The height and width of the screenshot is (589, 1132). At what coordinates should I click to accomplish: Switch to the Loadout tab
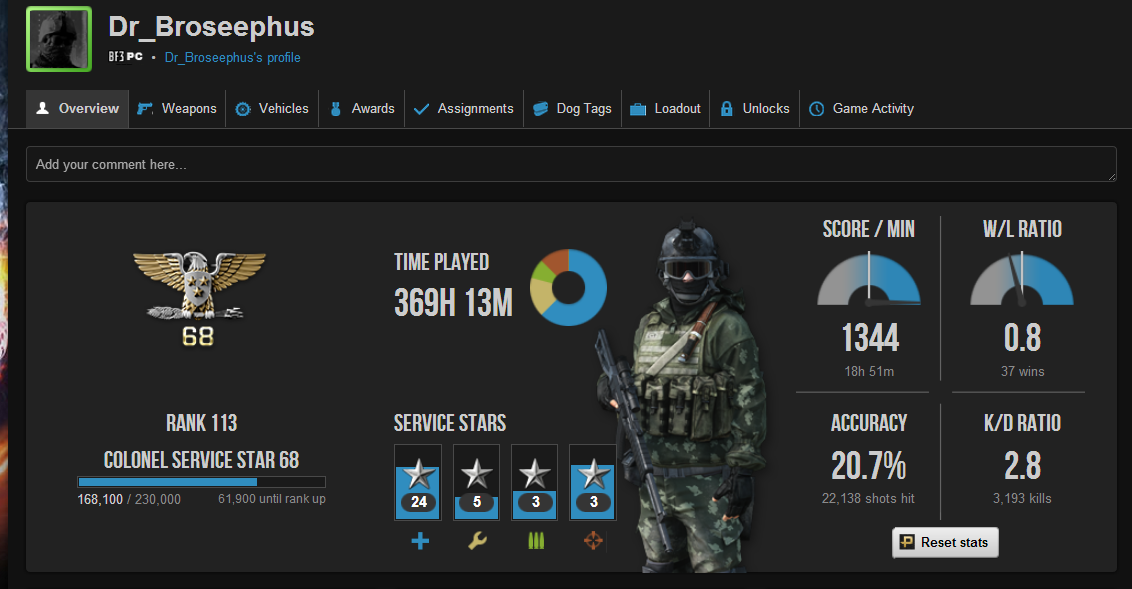point(666,109)
